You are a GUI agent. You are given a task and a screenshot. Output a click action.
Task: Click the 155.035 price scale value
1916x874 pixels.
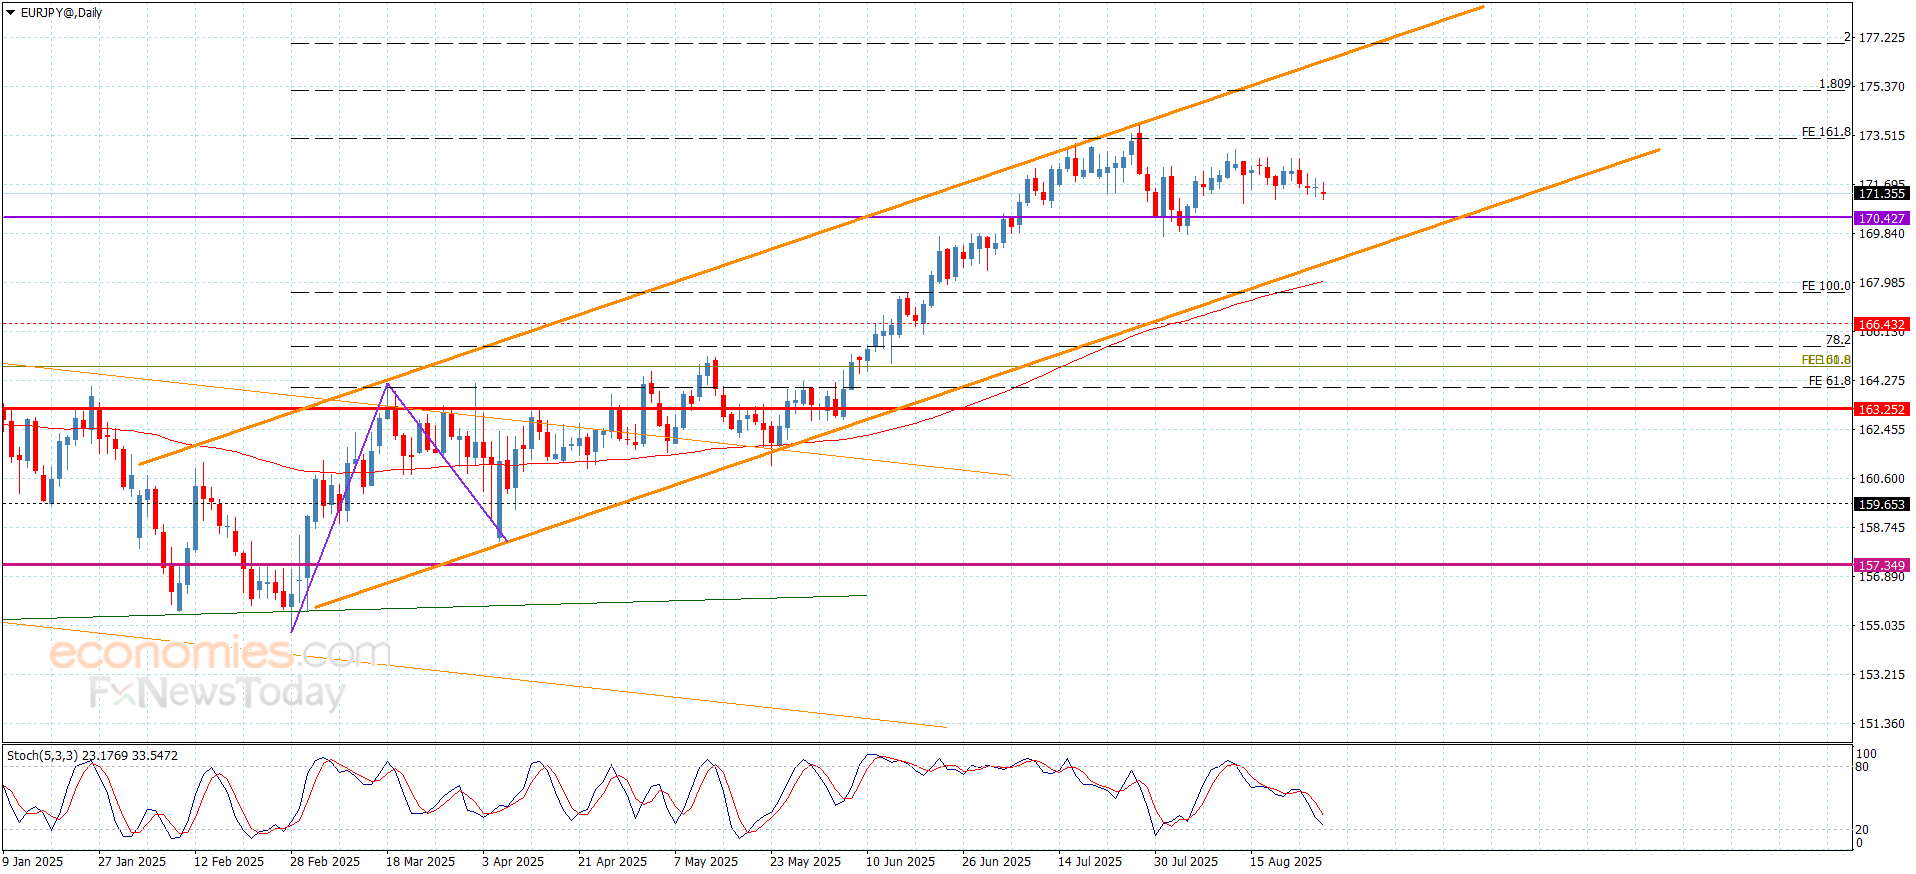point(1881,626)
